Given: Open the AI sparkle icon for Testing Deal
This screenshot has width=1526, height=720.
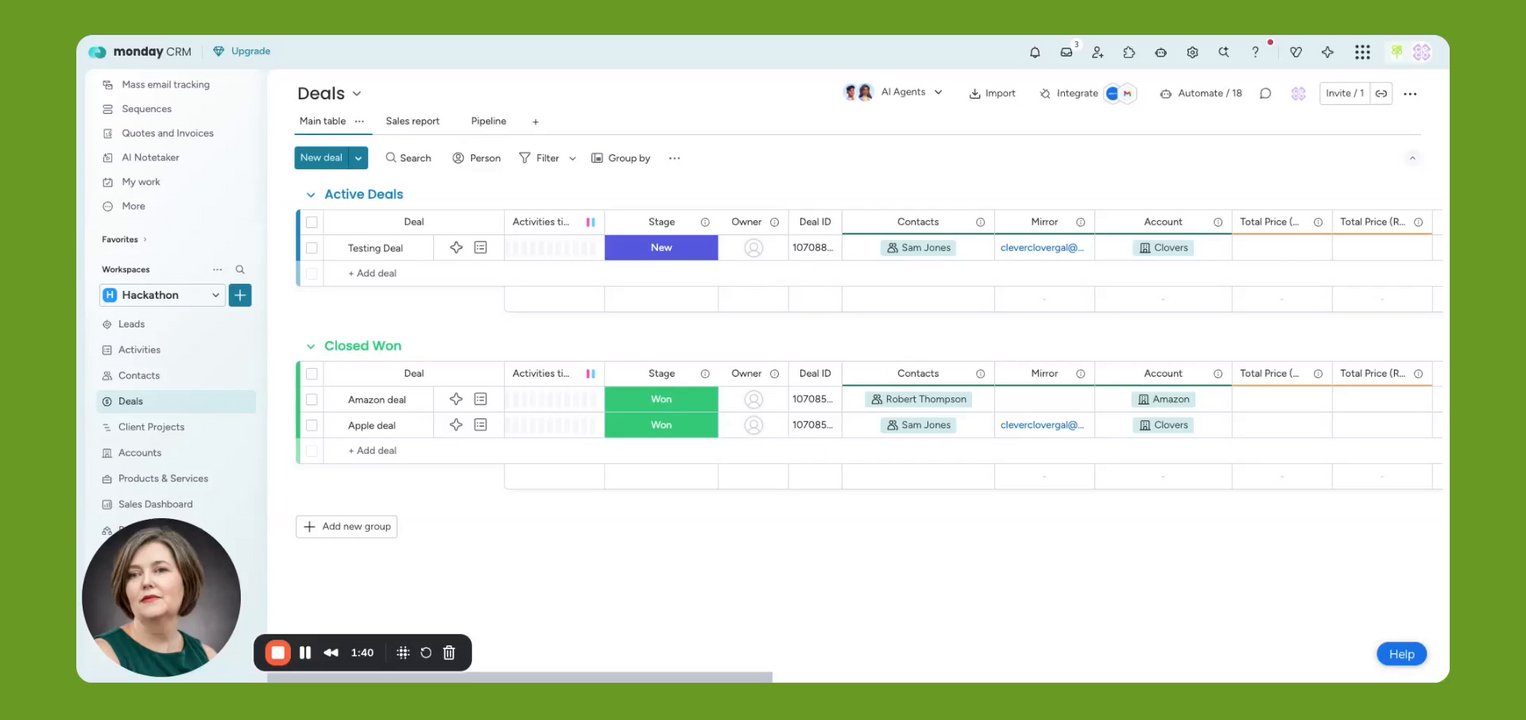Looking at the screenshot, I should tap(456, 247).
